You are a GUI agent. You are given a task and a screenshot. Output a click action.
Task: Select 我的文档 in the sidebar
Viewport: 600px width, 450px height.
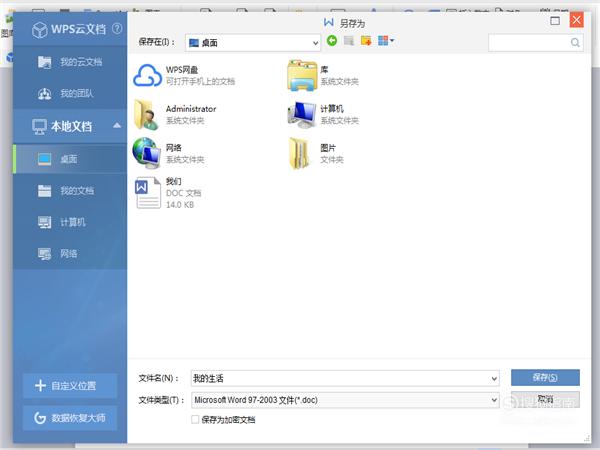click(x=70, y=191)
